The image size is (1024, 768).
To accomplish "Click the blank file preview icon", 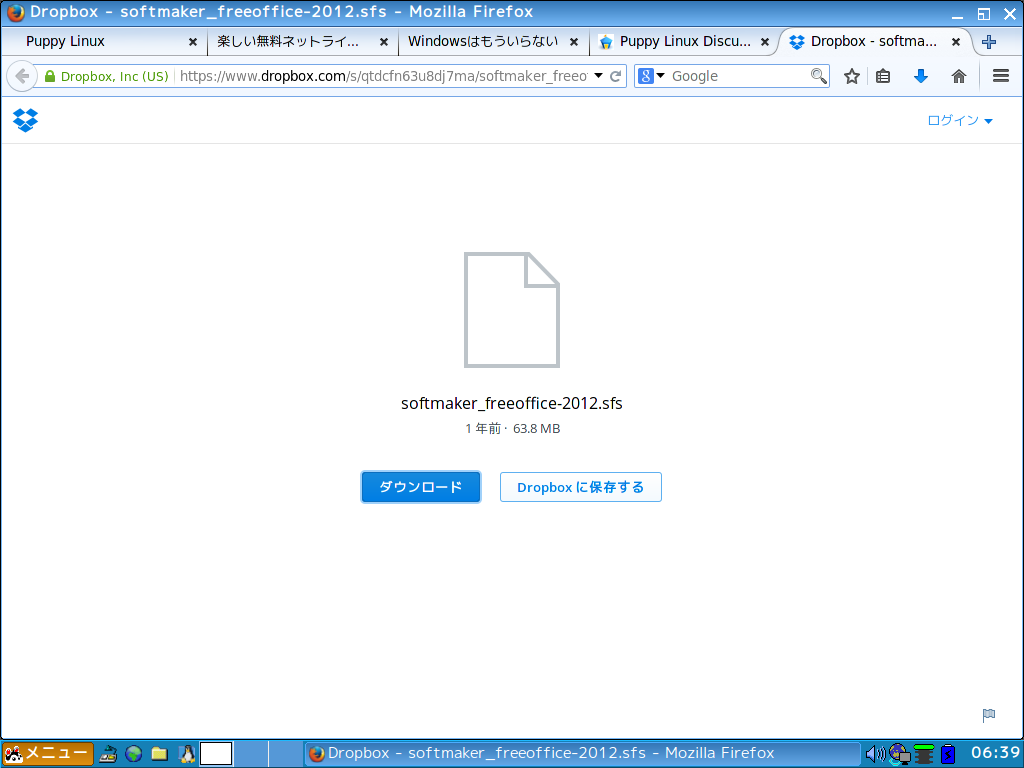I will coord(511,310).
